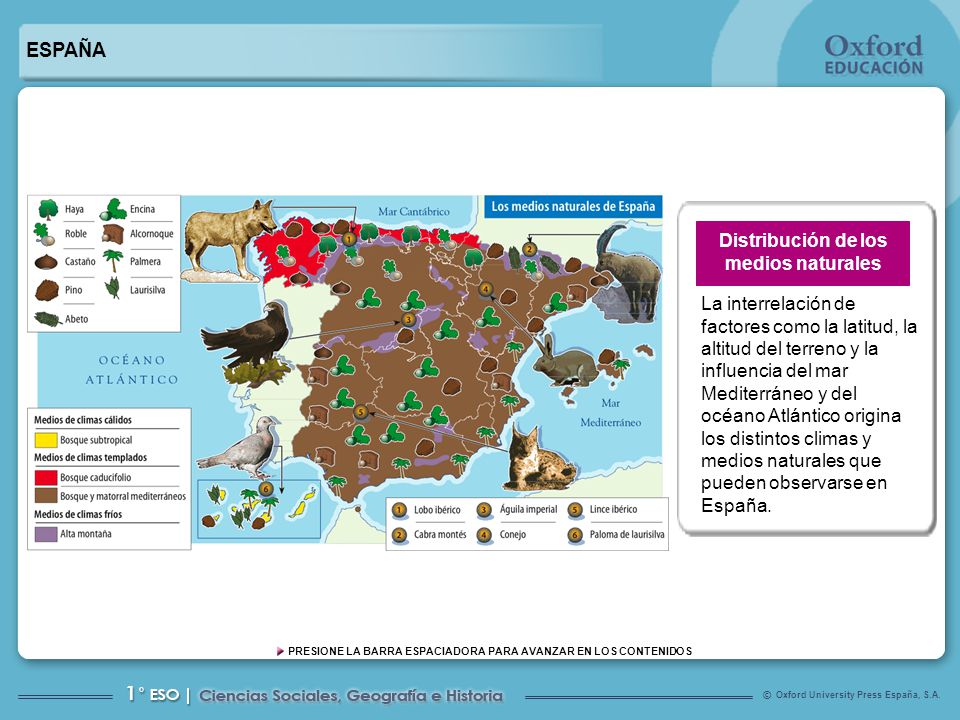Click the yellow Bosque subtropical swatch
This screenshot has height=720, width=960.
pyautogui.click(x=46, y=440)
